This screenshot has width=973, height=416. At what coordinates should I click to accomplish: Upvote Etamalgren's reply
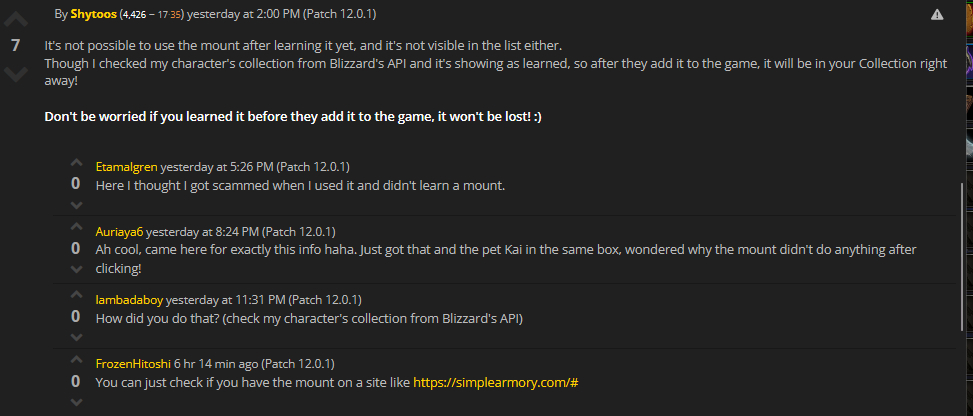pos(76,163)
